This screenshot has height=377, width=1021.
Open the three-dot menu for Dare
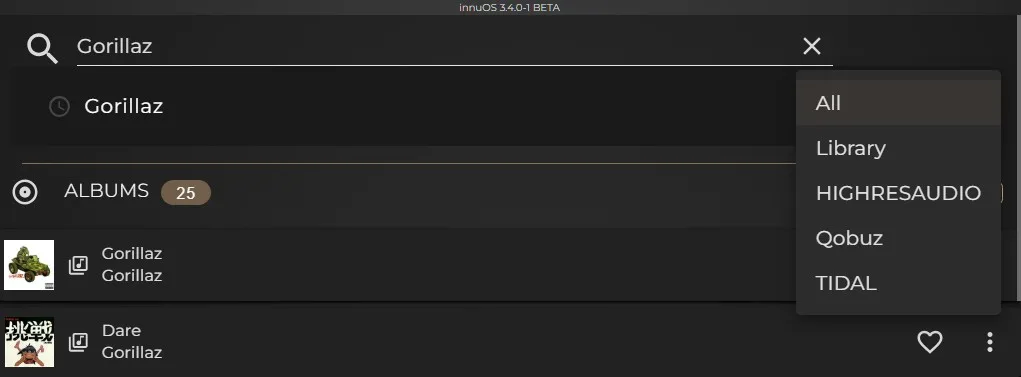[x=989, y=342]
